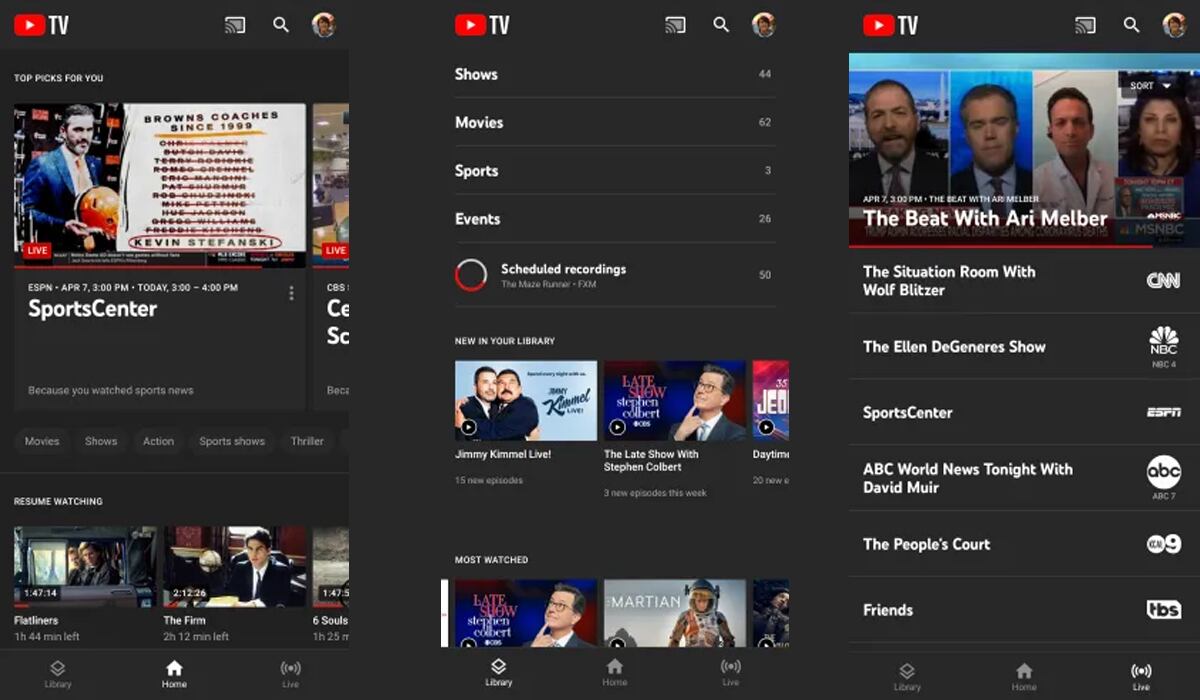Open the search icon
Viewport: 1200px width, 700px height.
281,24
